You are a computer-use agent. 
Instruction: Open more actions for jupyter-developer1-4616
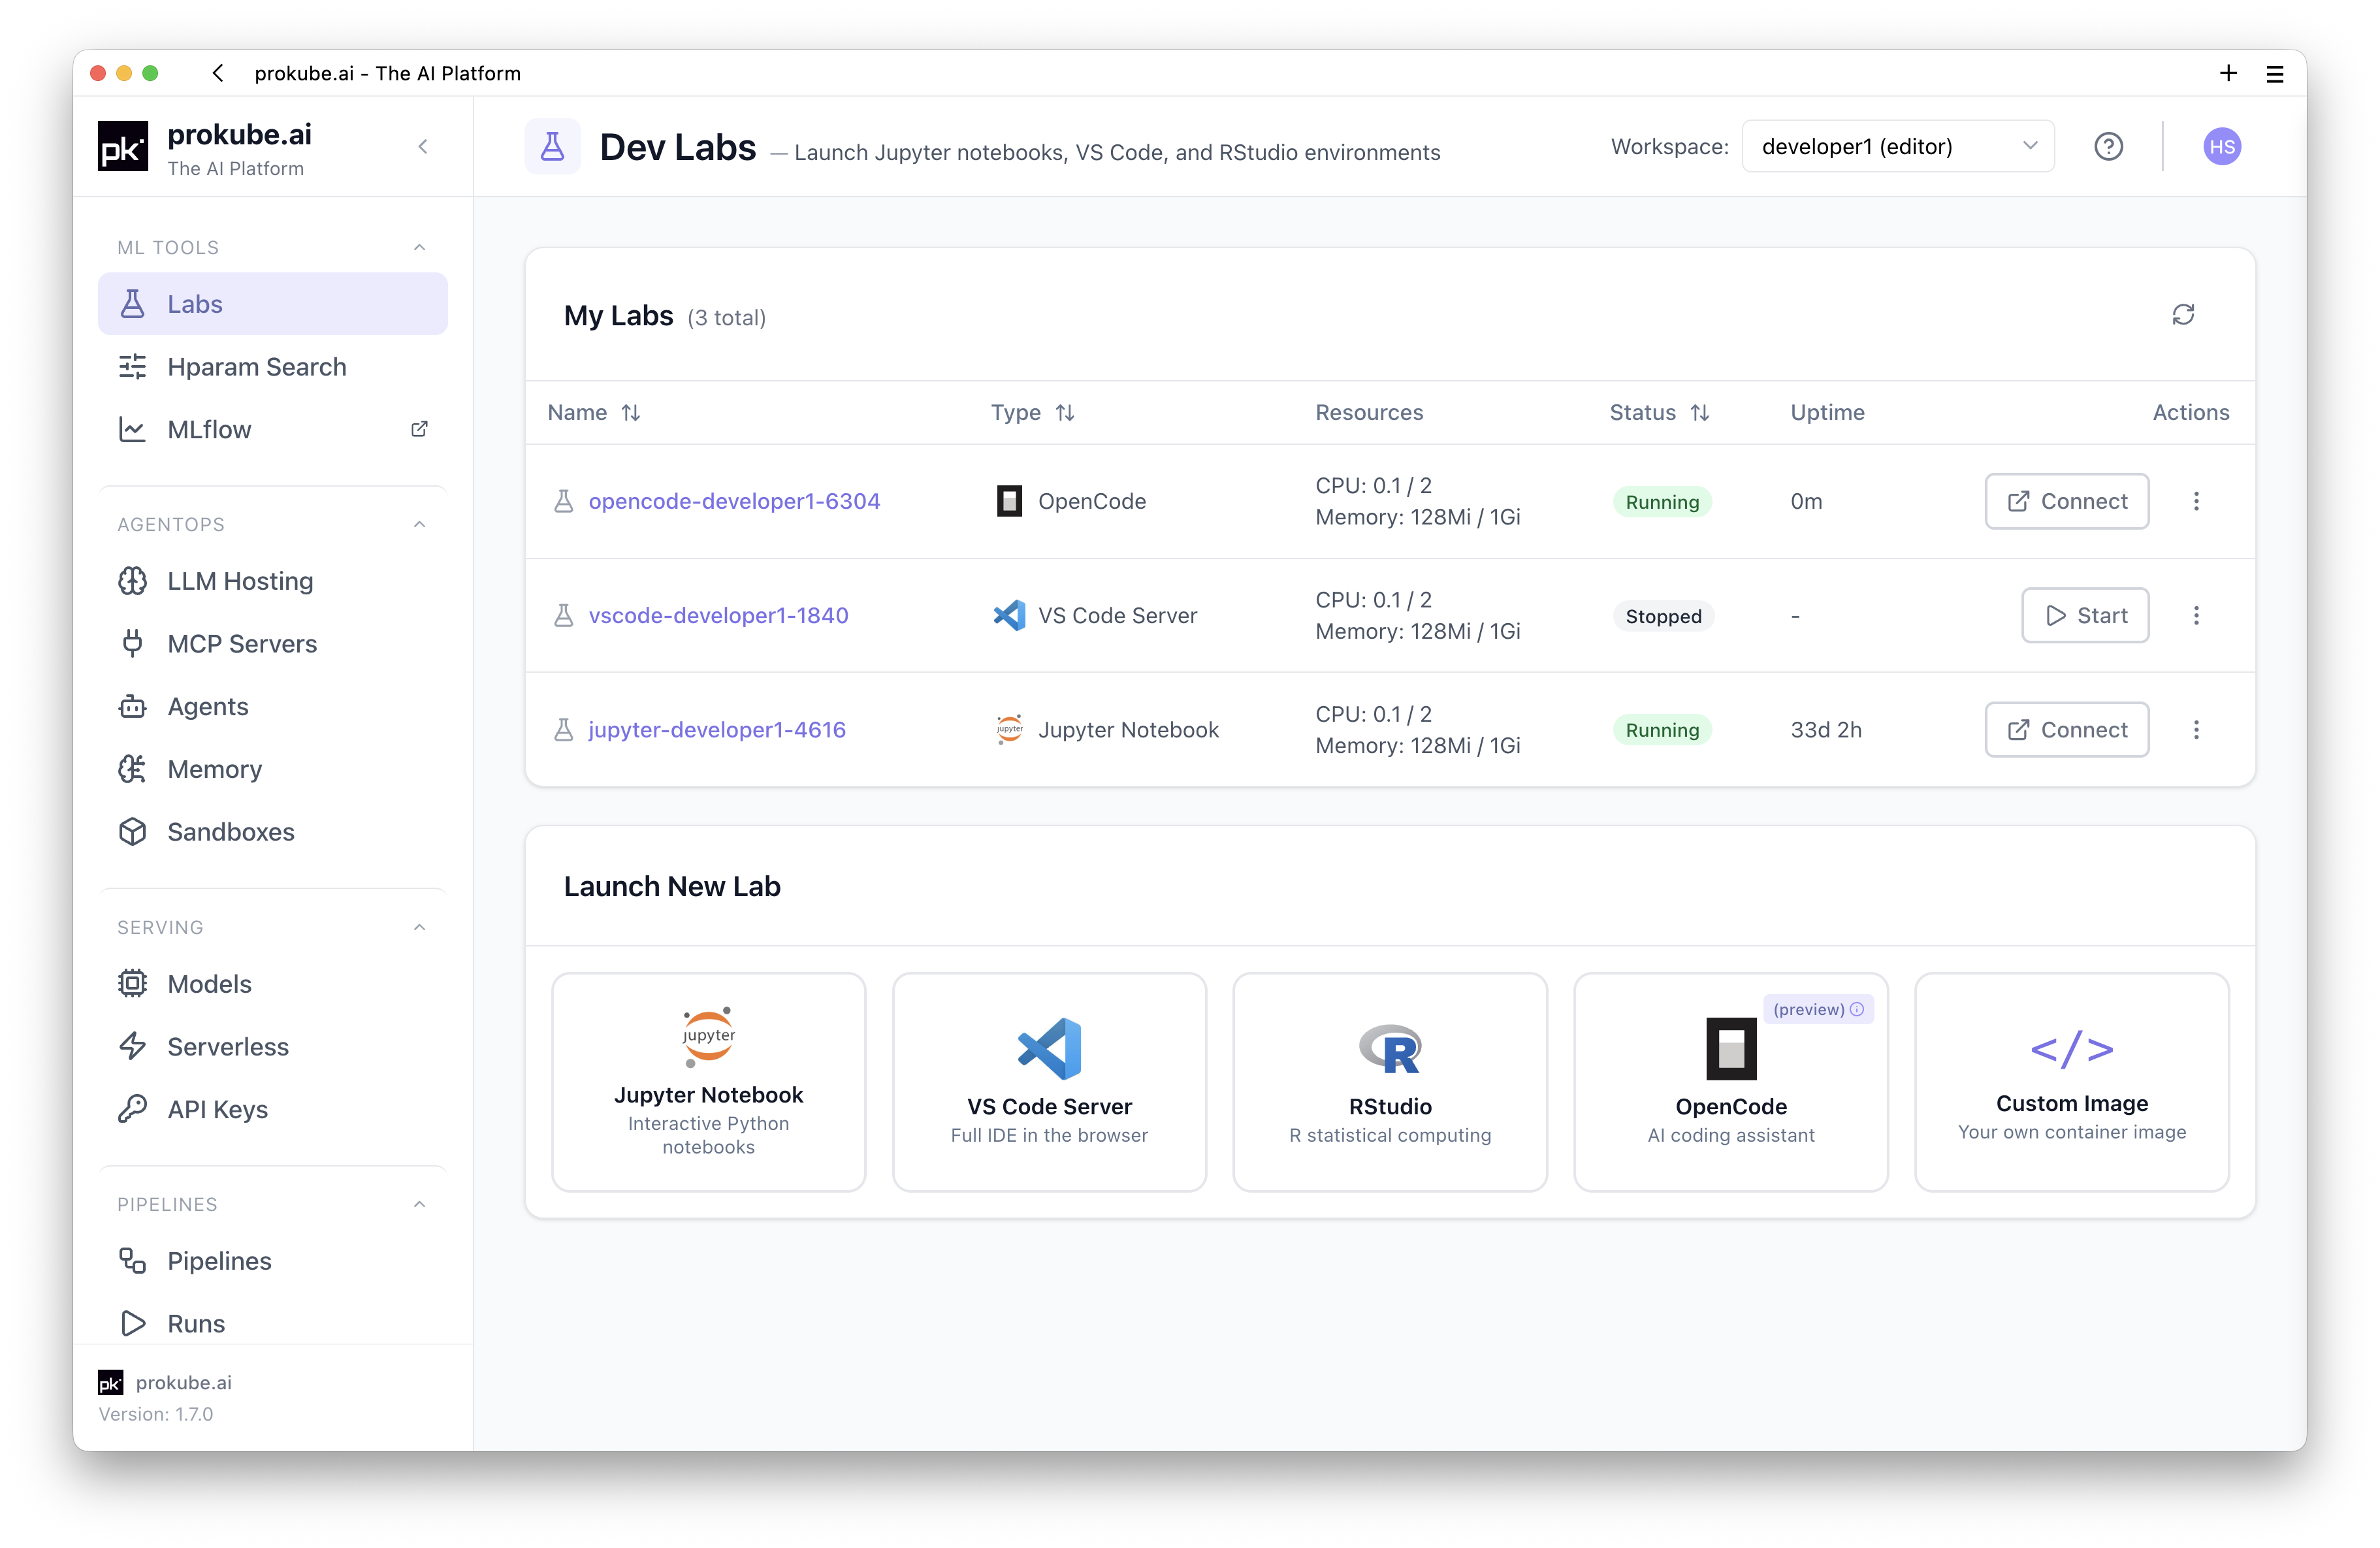2196,730
